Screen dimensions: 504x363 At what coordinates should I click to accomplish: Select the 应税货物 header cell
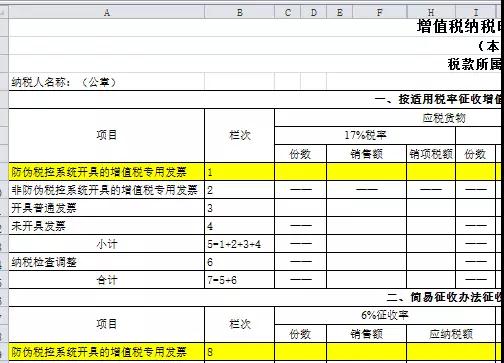point(444,118)
